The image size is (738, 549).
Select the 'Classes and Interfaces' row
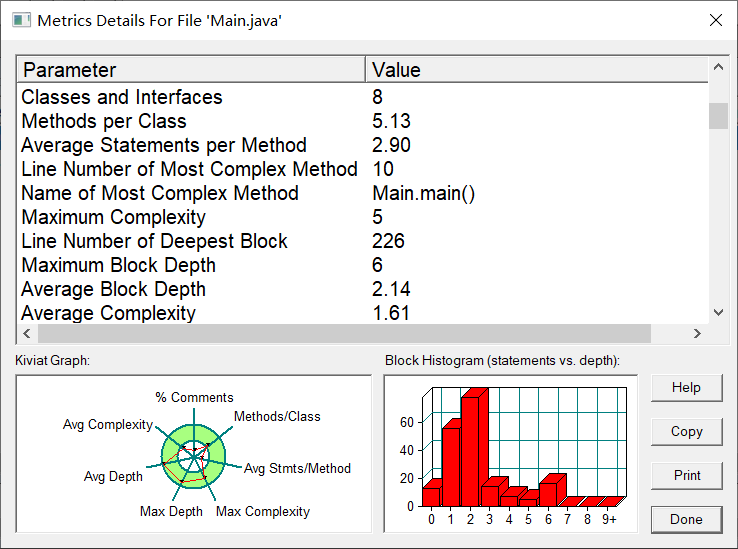(362, 97)
